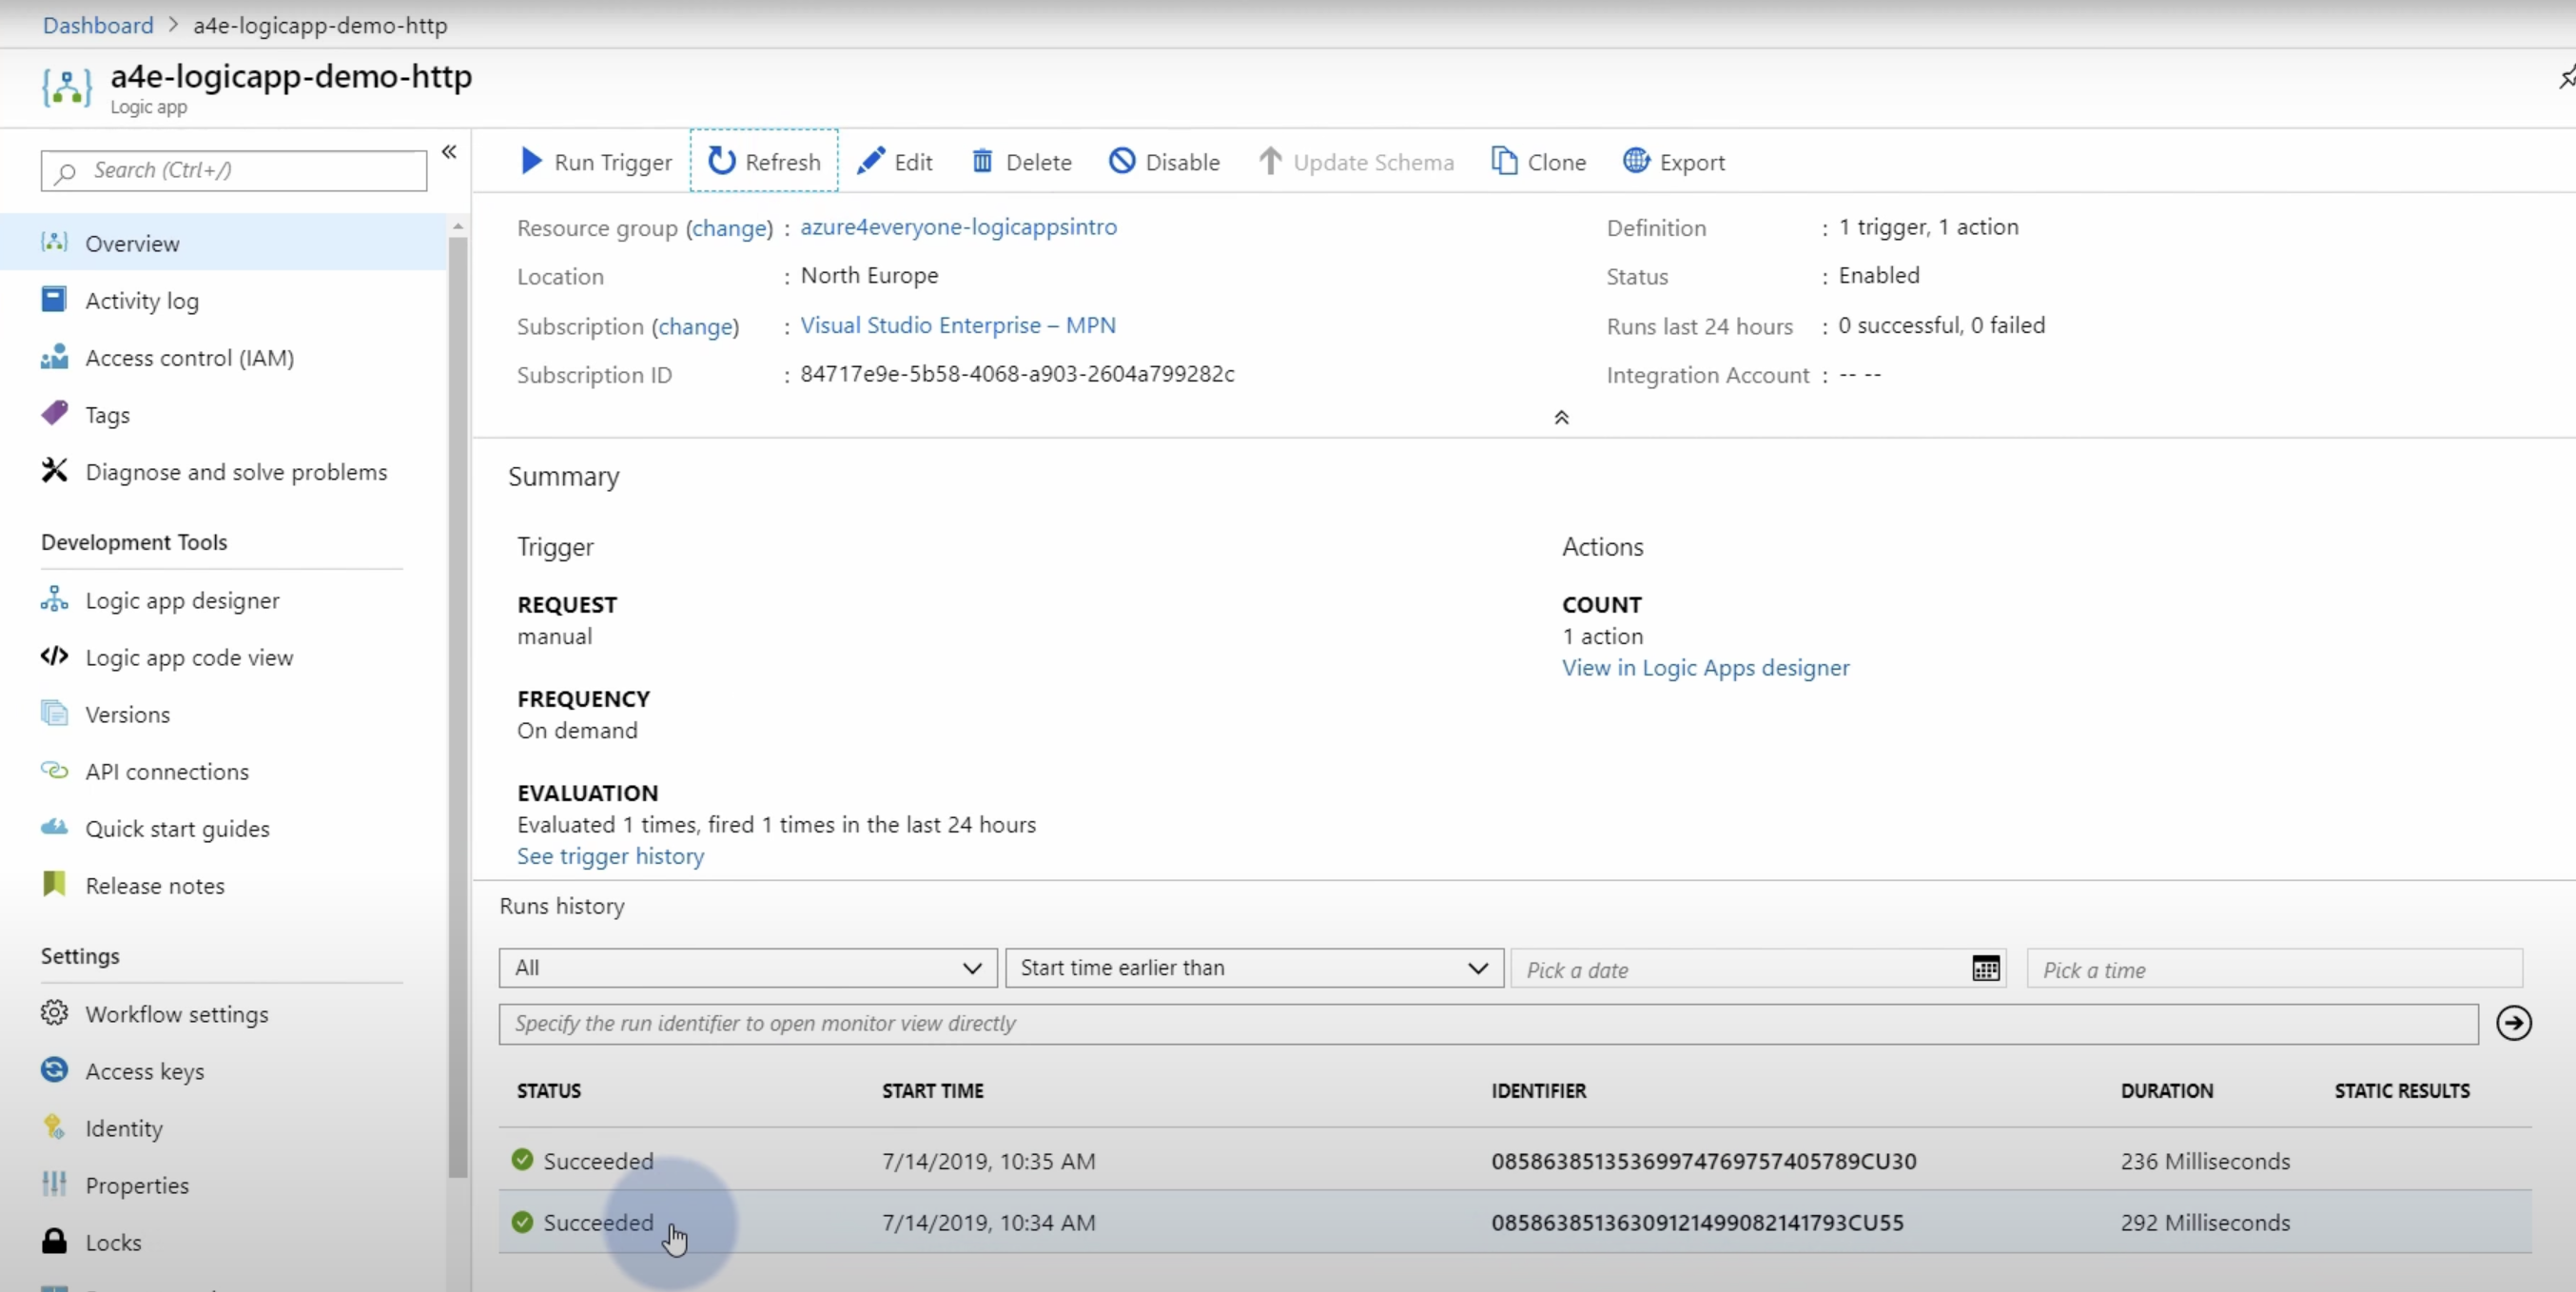This screenshot has width=2576, height=1292.
Task: Collapse the essentials section chevron
Action: coord(1561,417)
